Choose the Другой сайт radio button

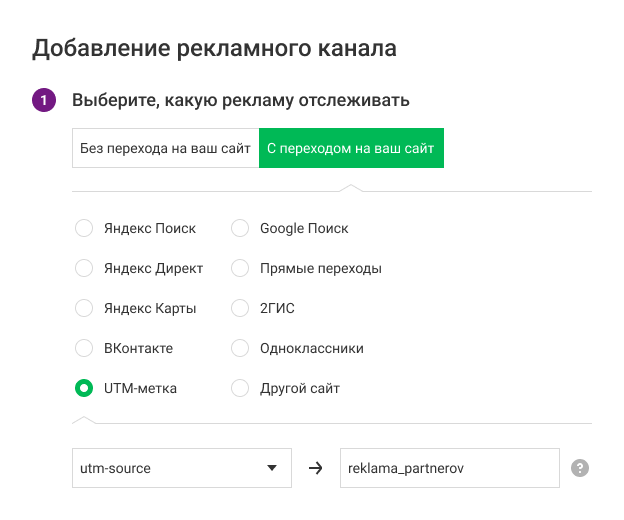[x=240, y=388]
